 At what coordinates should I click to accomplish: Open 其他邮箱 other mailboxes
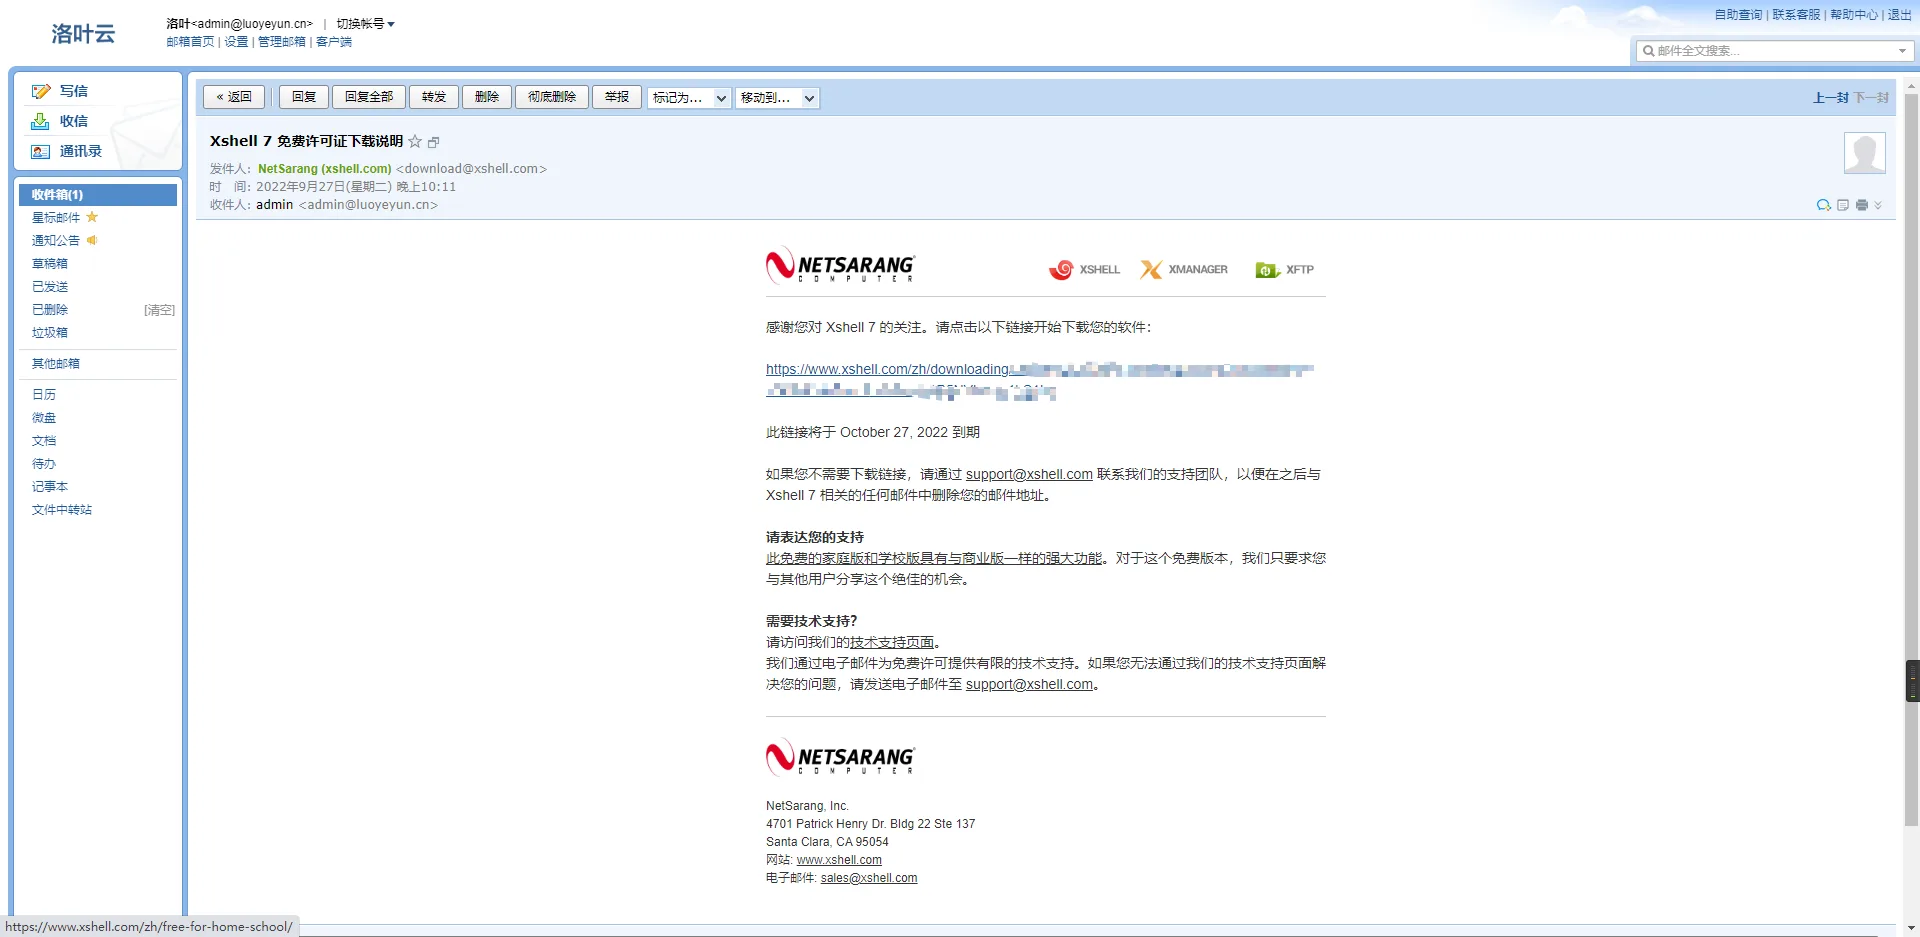56,364
